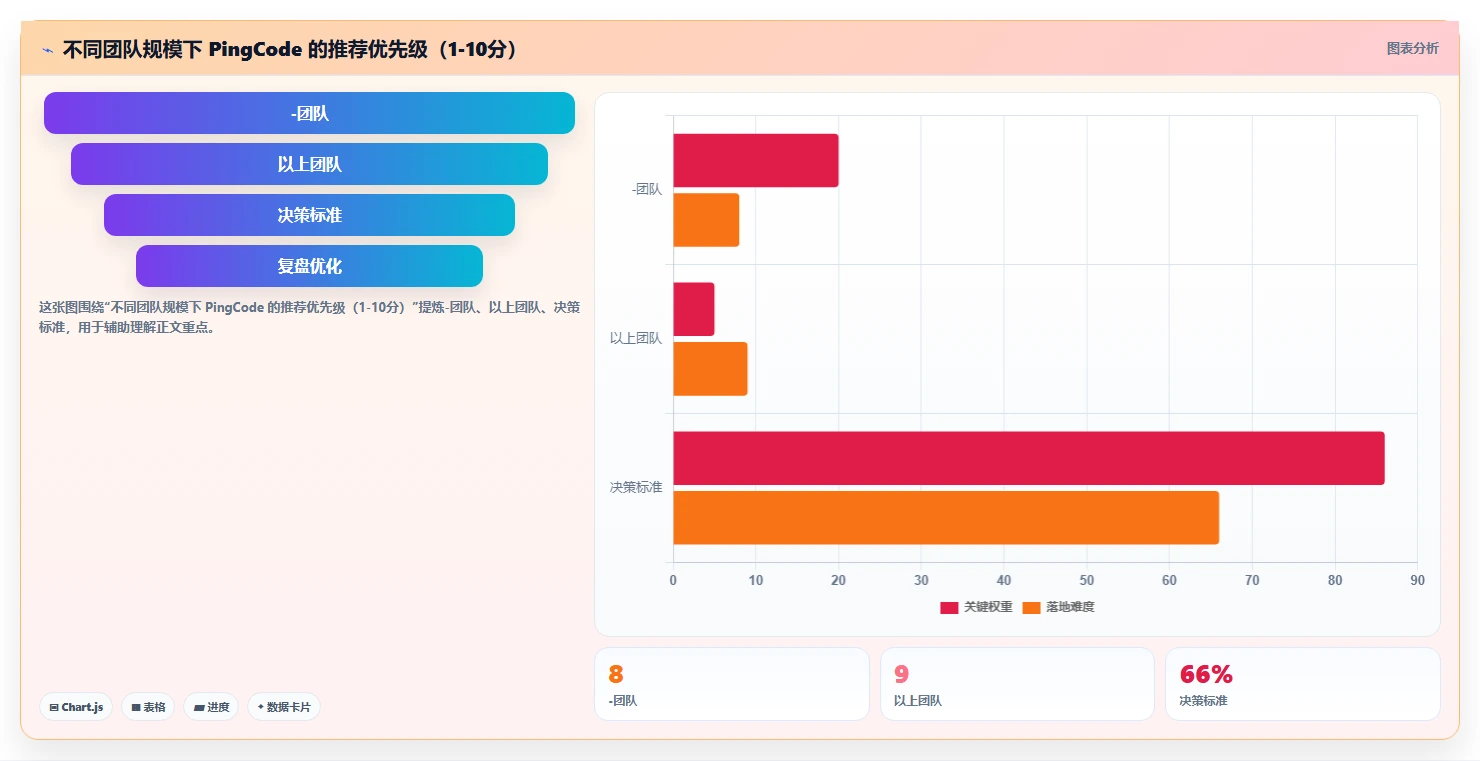Screen dimensions: 1480x761
Task: Click the Chart.js tag chip
Action: (x=76, y=707)
